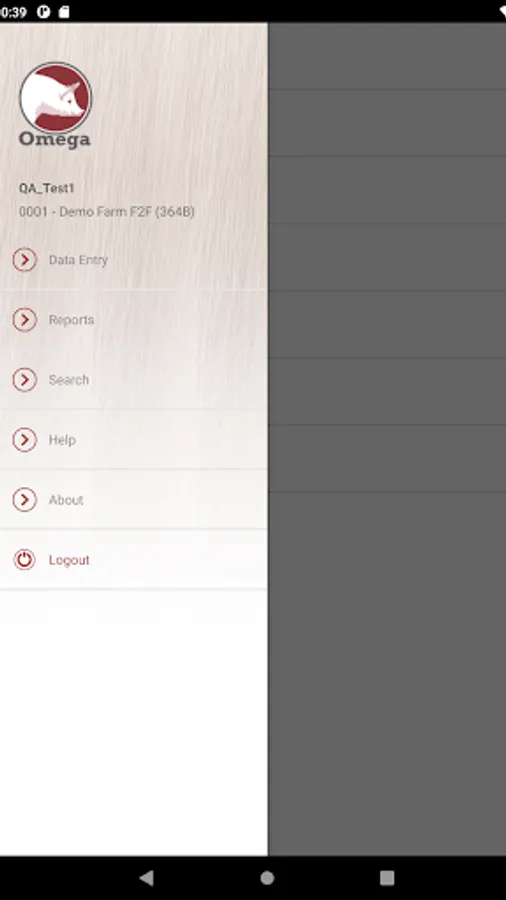Click the chevron icon beside Reports

pyautogui.click(x=25, y=320)
